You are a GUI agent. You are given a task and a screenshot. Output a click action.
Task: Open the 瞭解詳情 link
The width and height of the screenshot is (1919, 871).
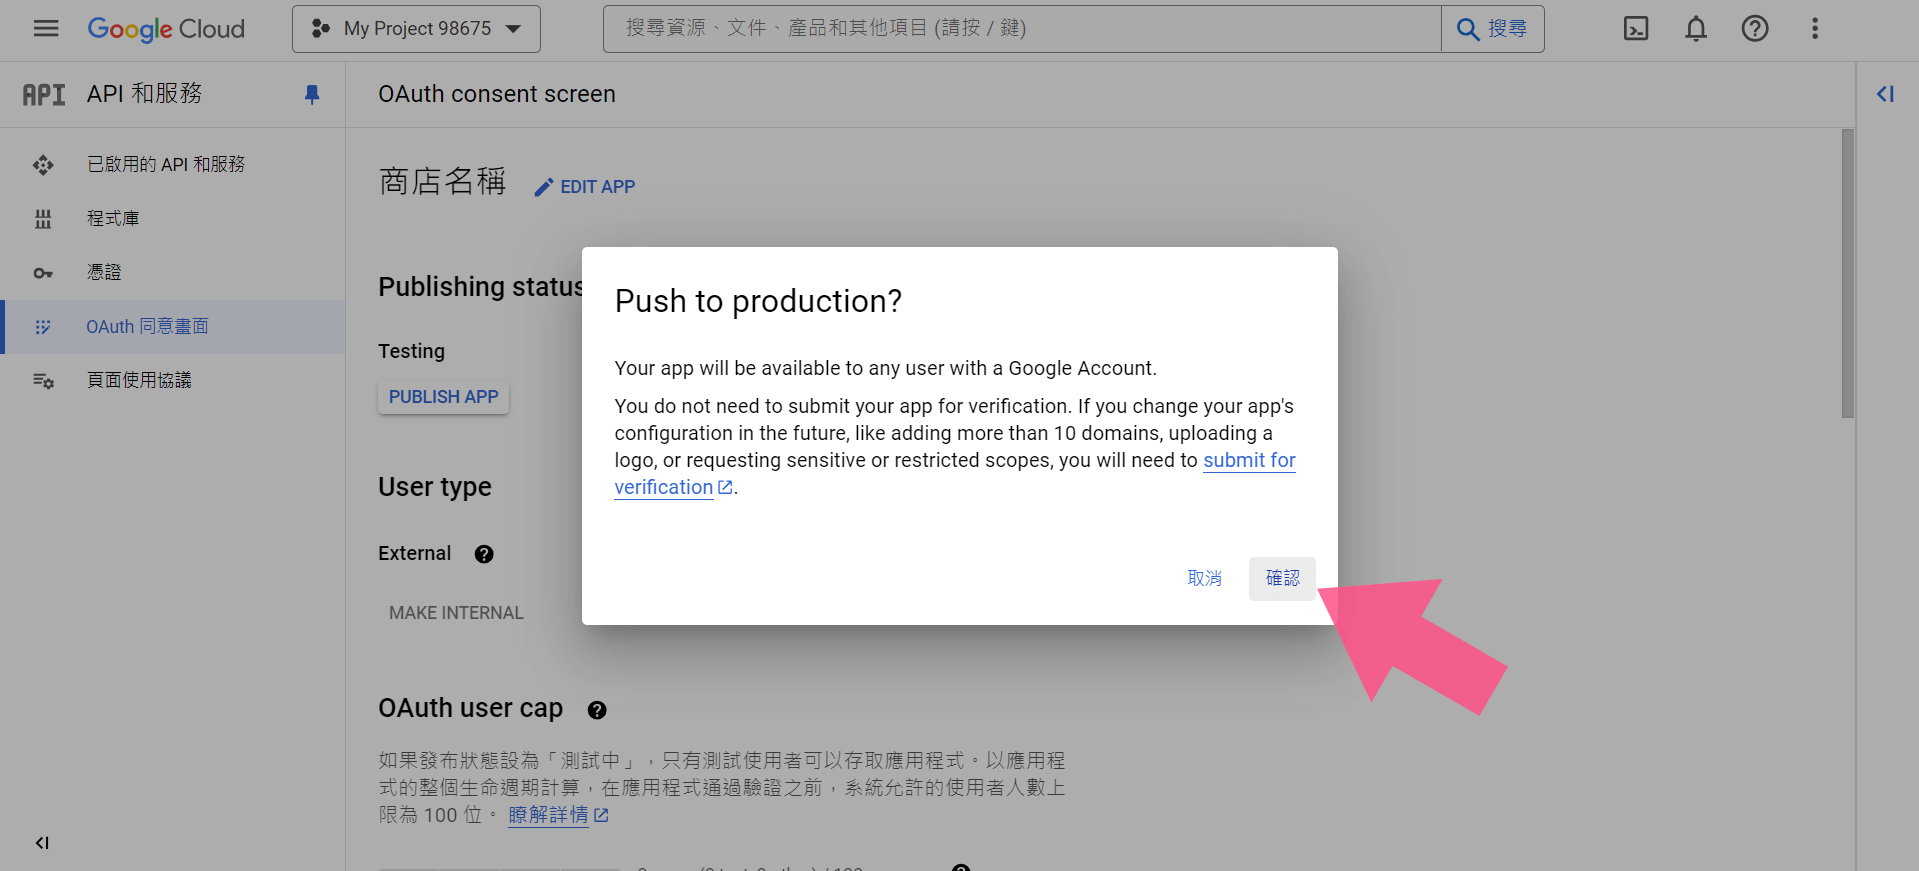pos(558,815)
